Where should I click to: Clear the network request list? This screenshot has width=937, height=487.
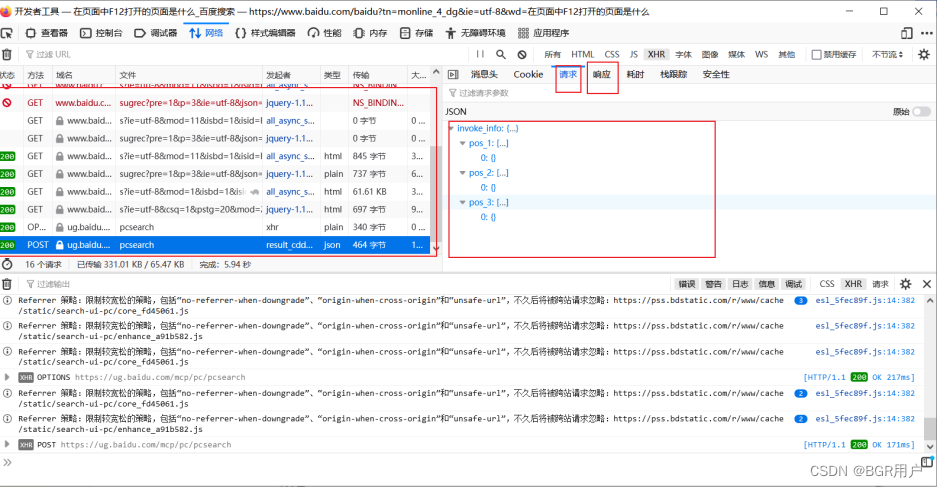pyautogui.click(x=7, y=54)
